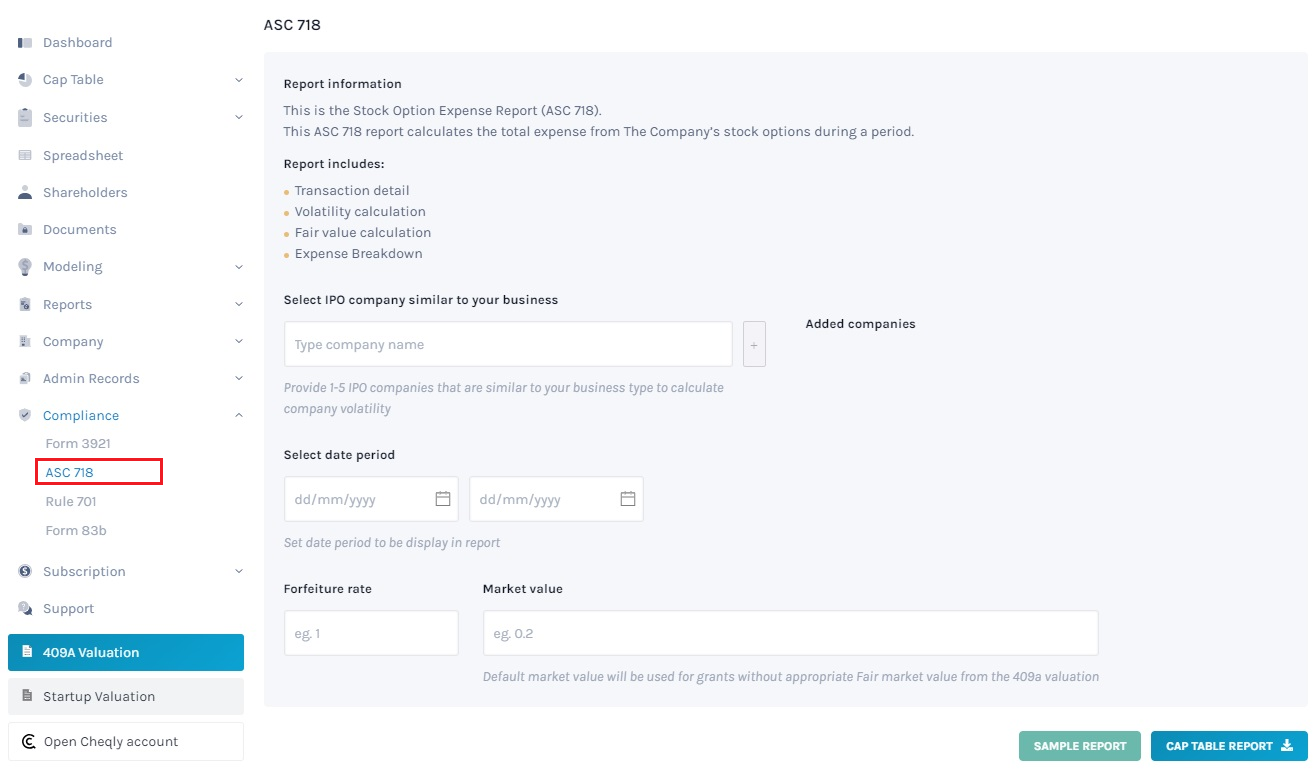The height and width of the screenshot is (783, 1313).
Task: Click the Support chat icon
Action: click(25, 608)
